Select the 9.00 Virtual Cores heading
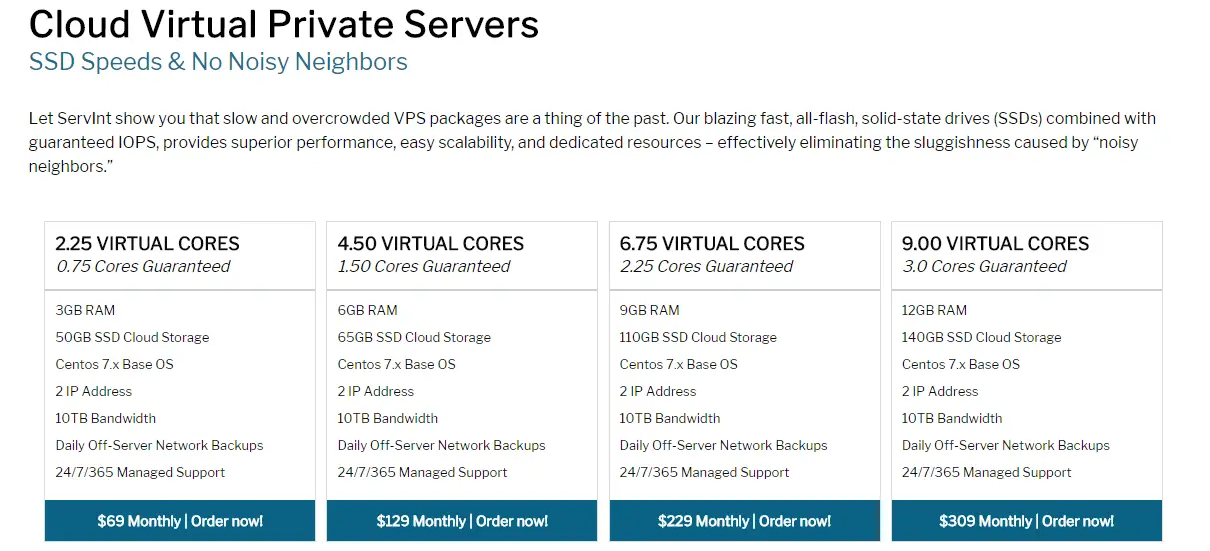Viewport: 1210px width, 551px height. 995,244
